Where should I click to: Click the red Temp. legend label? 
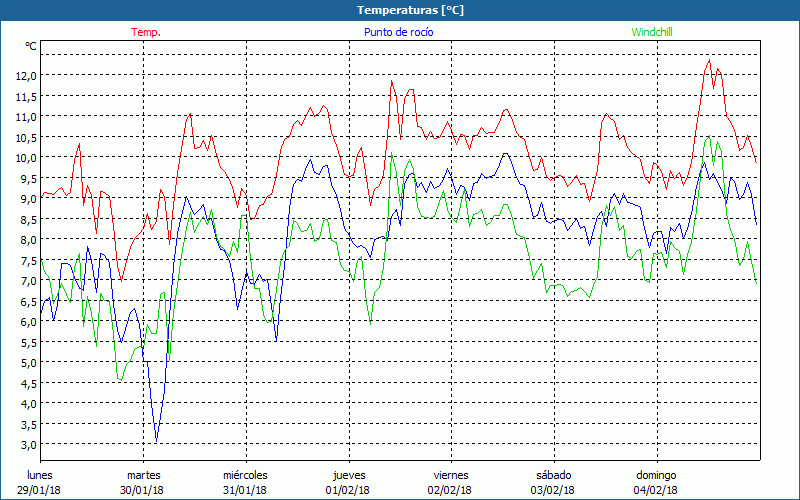point(146,32)
